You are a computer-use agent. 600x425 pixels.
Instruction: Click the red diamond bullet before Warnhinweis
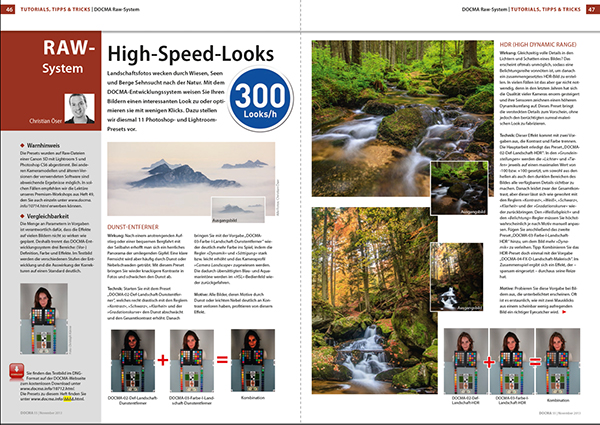(23, 145)
